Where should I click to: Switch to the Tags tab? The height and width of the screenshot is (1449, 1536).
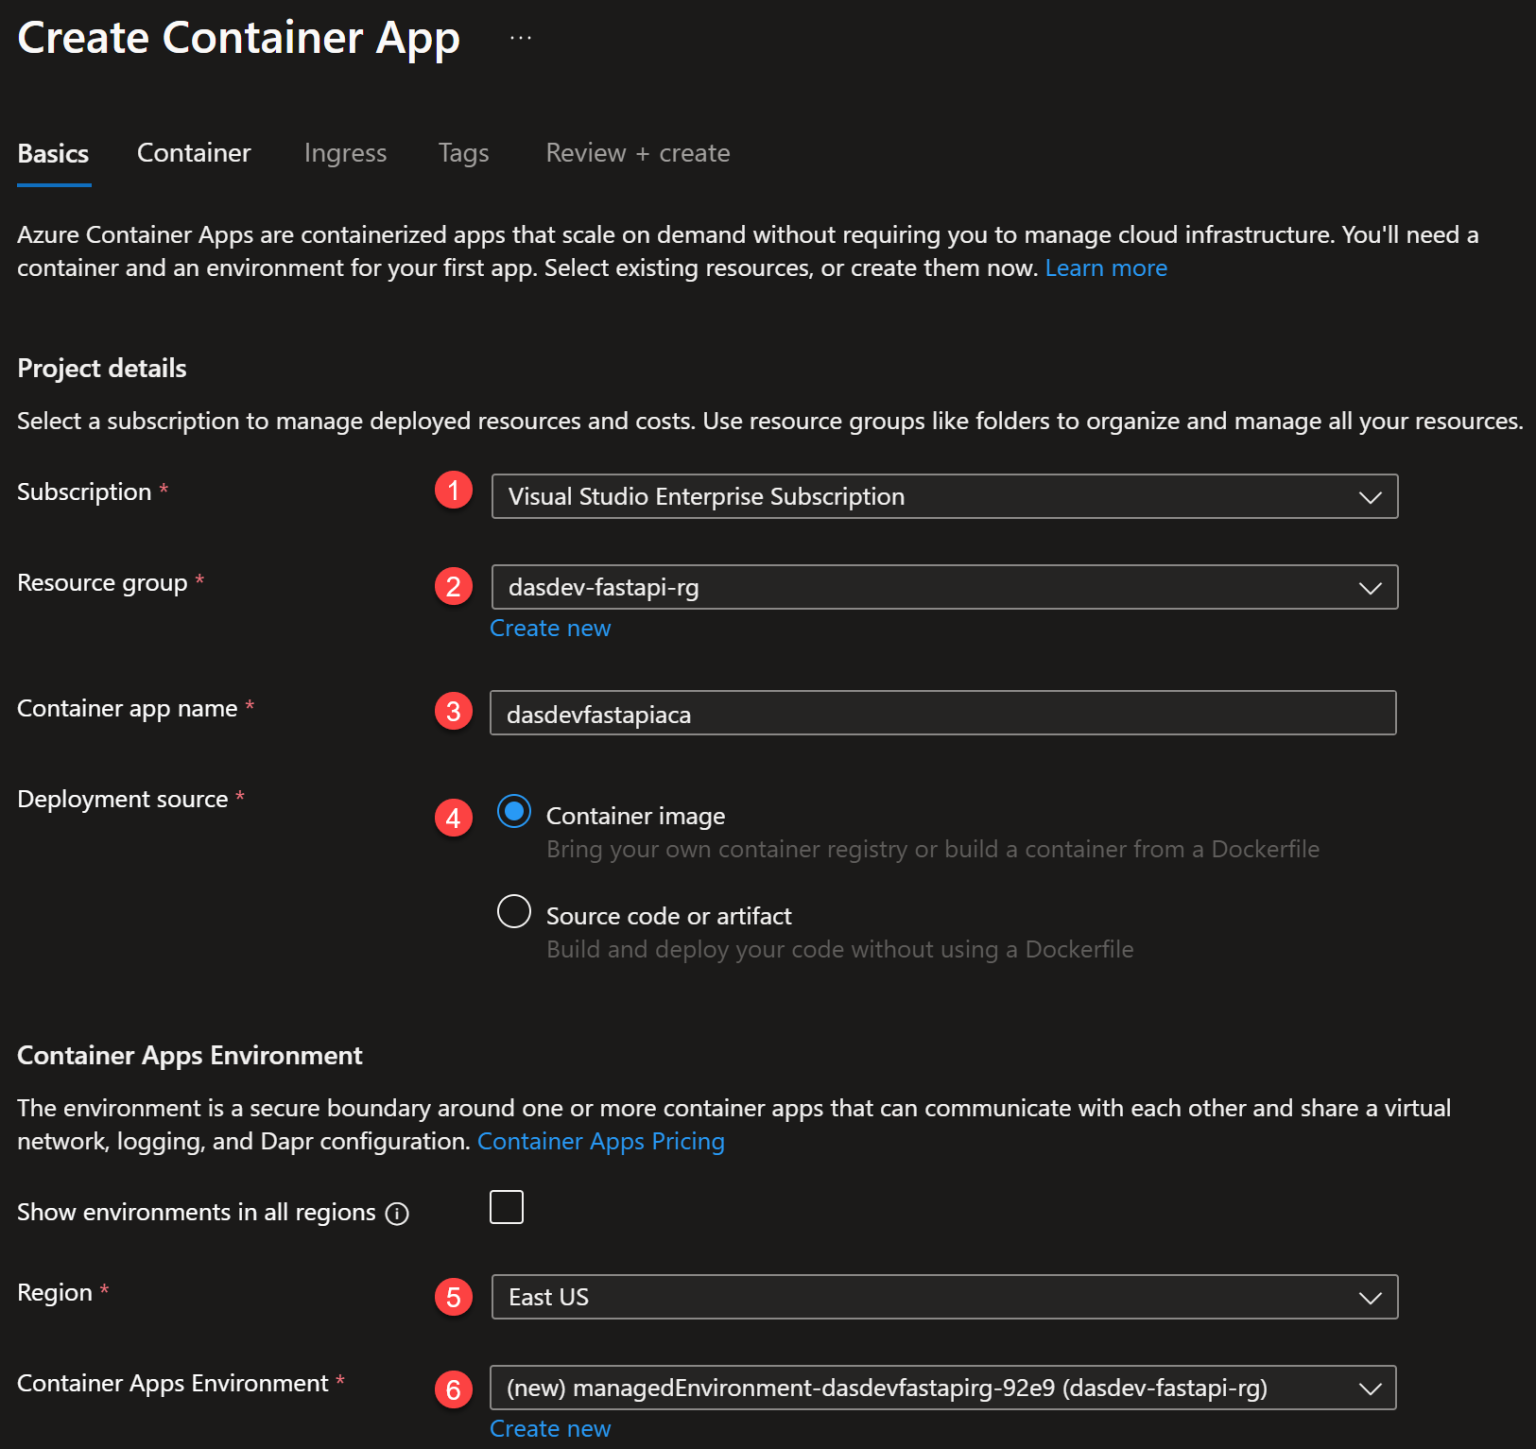(463, 153)
